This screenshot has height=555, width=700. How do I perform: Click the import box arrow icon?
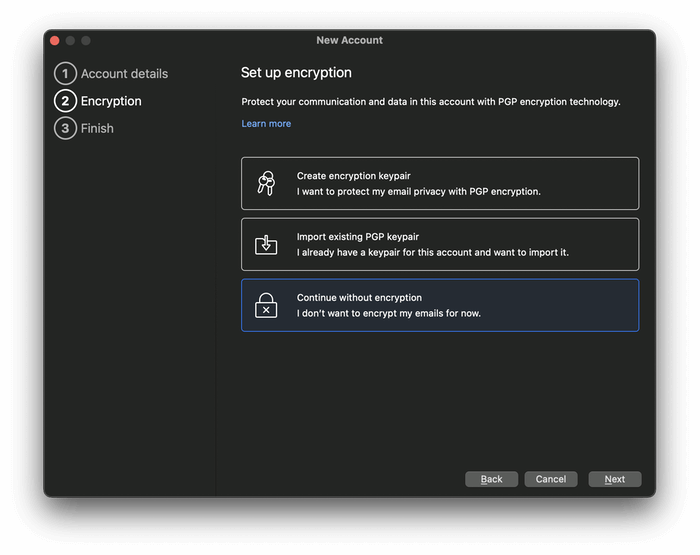[265, 244]
